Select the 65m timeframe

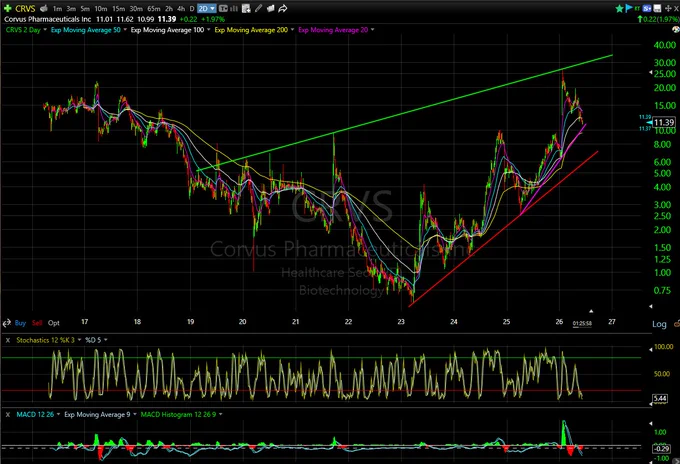pos(154,9)
